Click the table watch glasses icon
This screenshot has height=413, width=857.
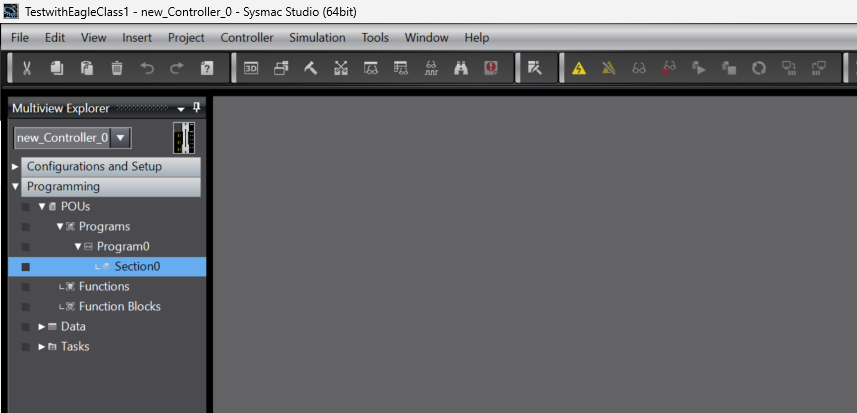tap(401, 68)
